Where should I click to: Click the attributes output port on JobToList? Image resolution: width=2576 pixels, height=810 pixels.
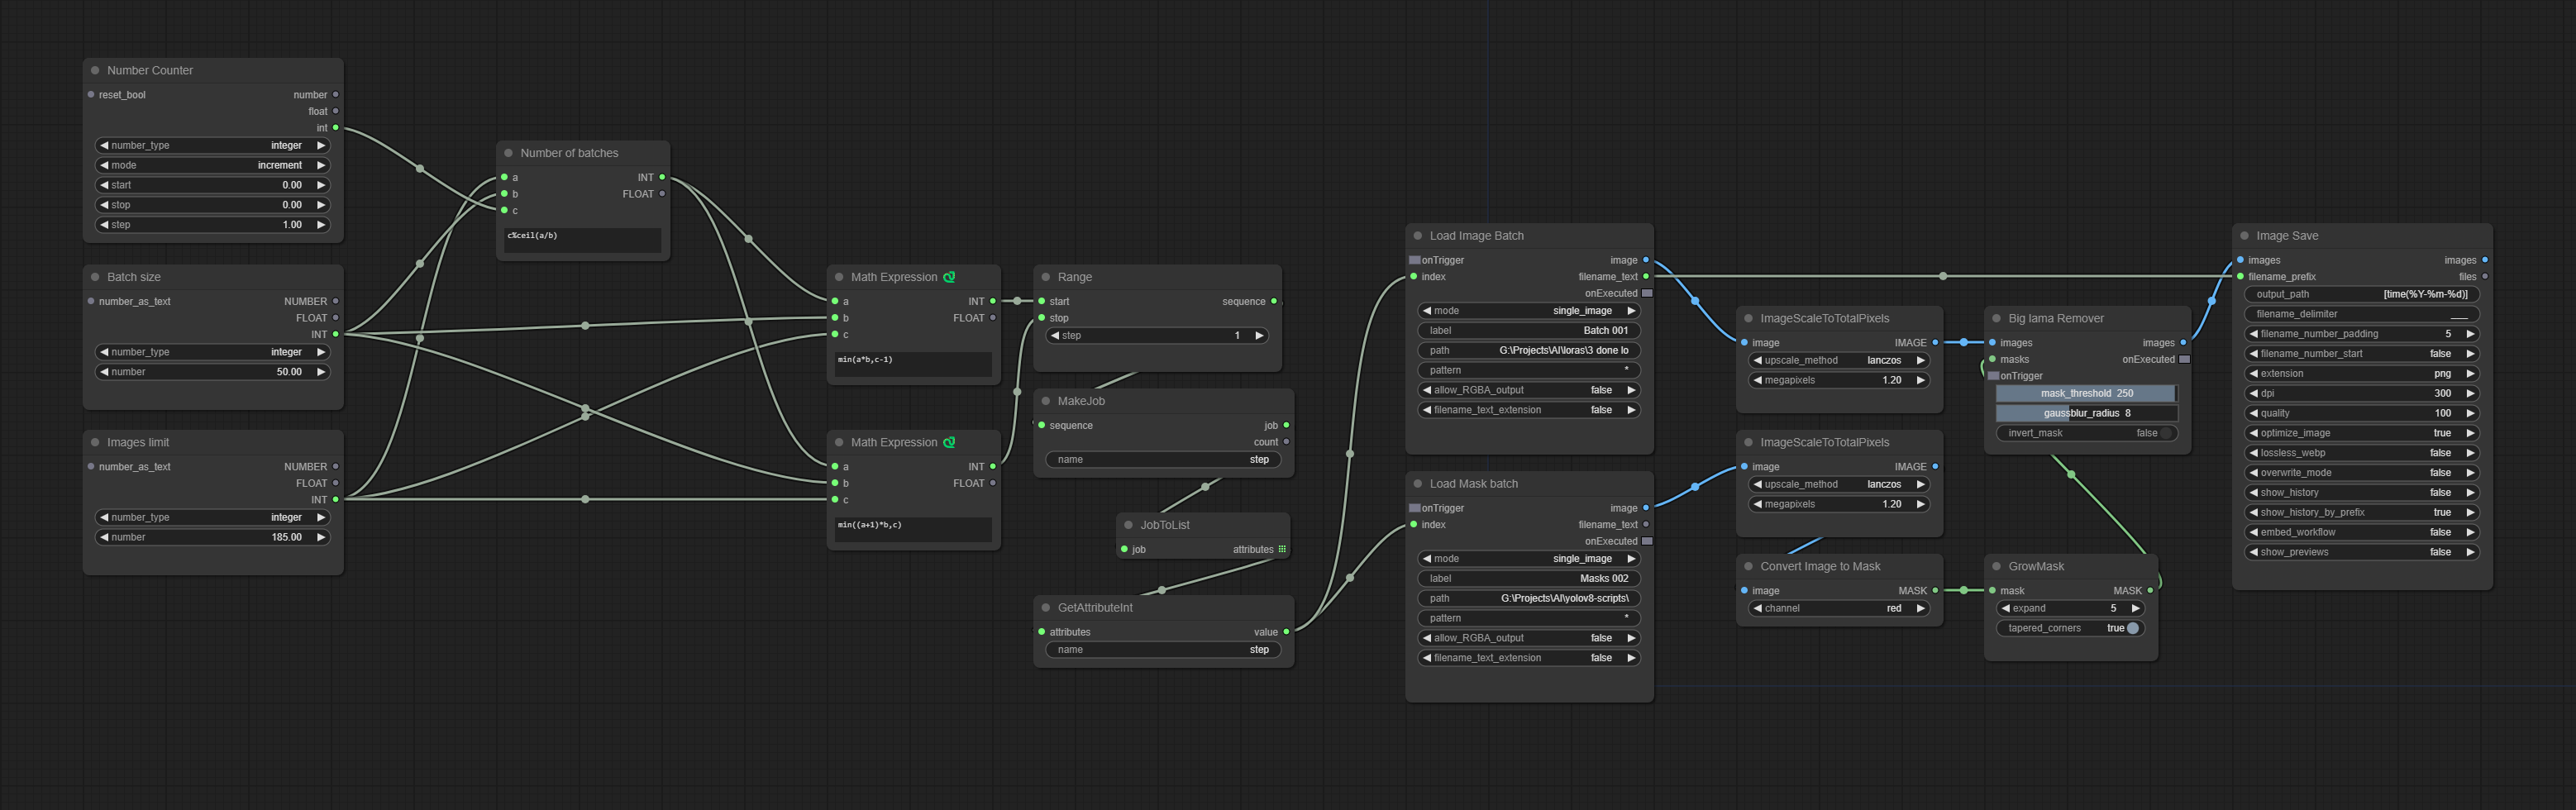click(1282, 549)
